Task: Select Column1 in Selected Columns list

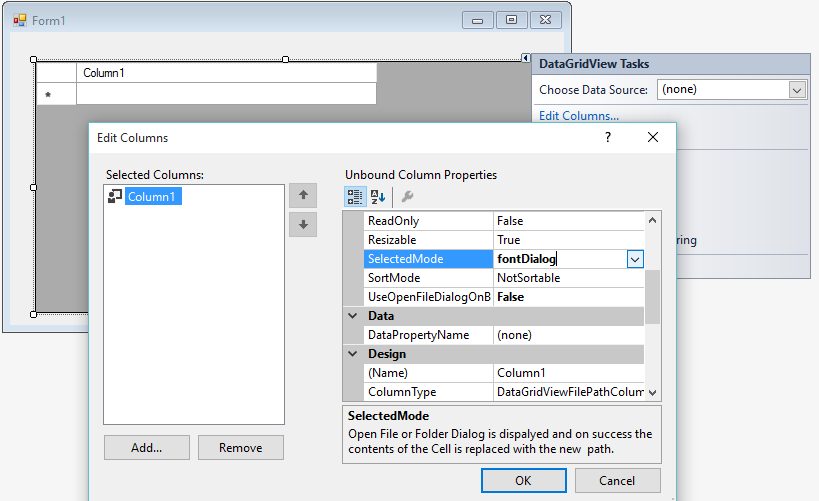Action: click(150, 197)
